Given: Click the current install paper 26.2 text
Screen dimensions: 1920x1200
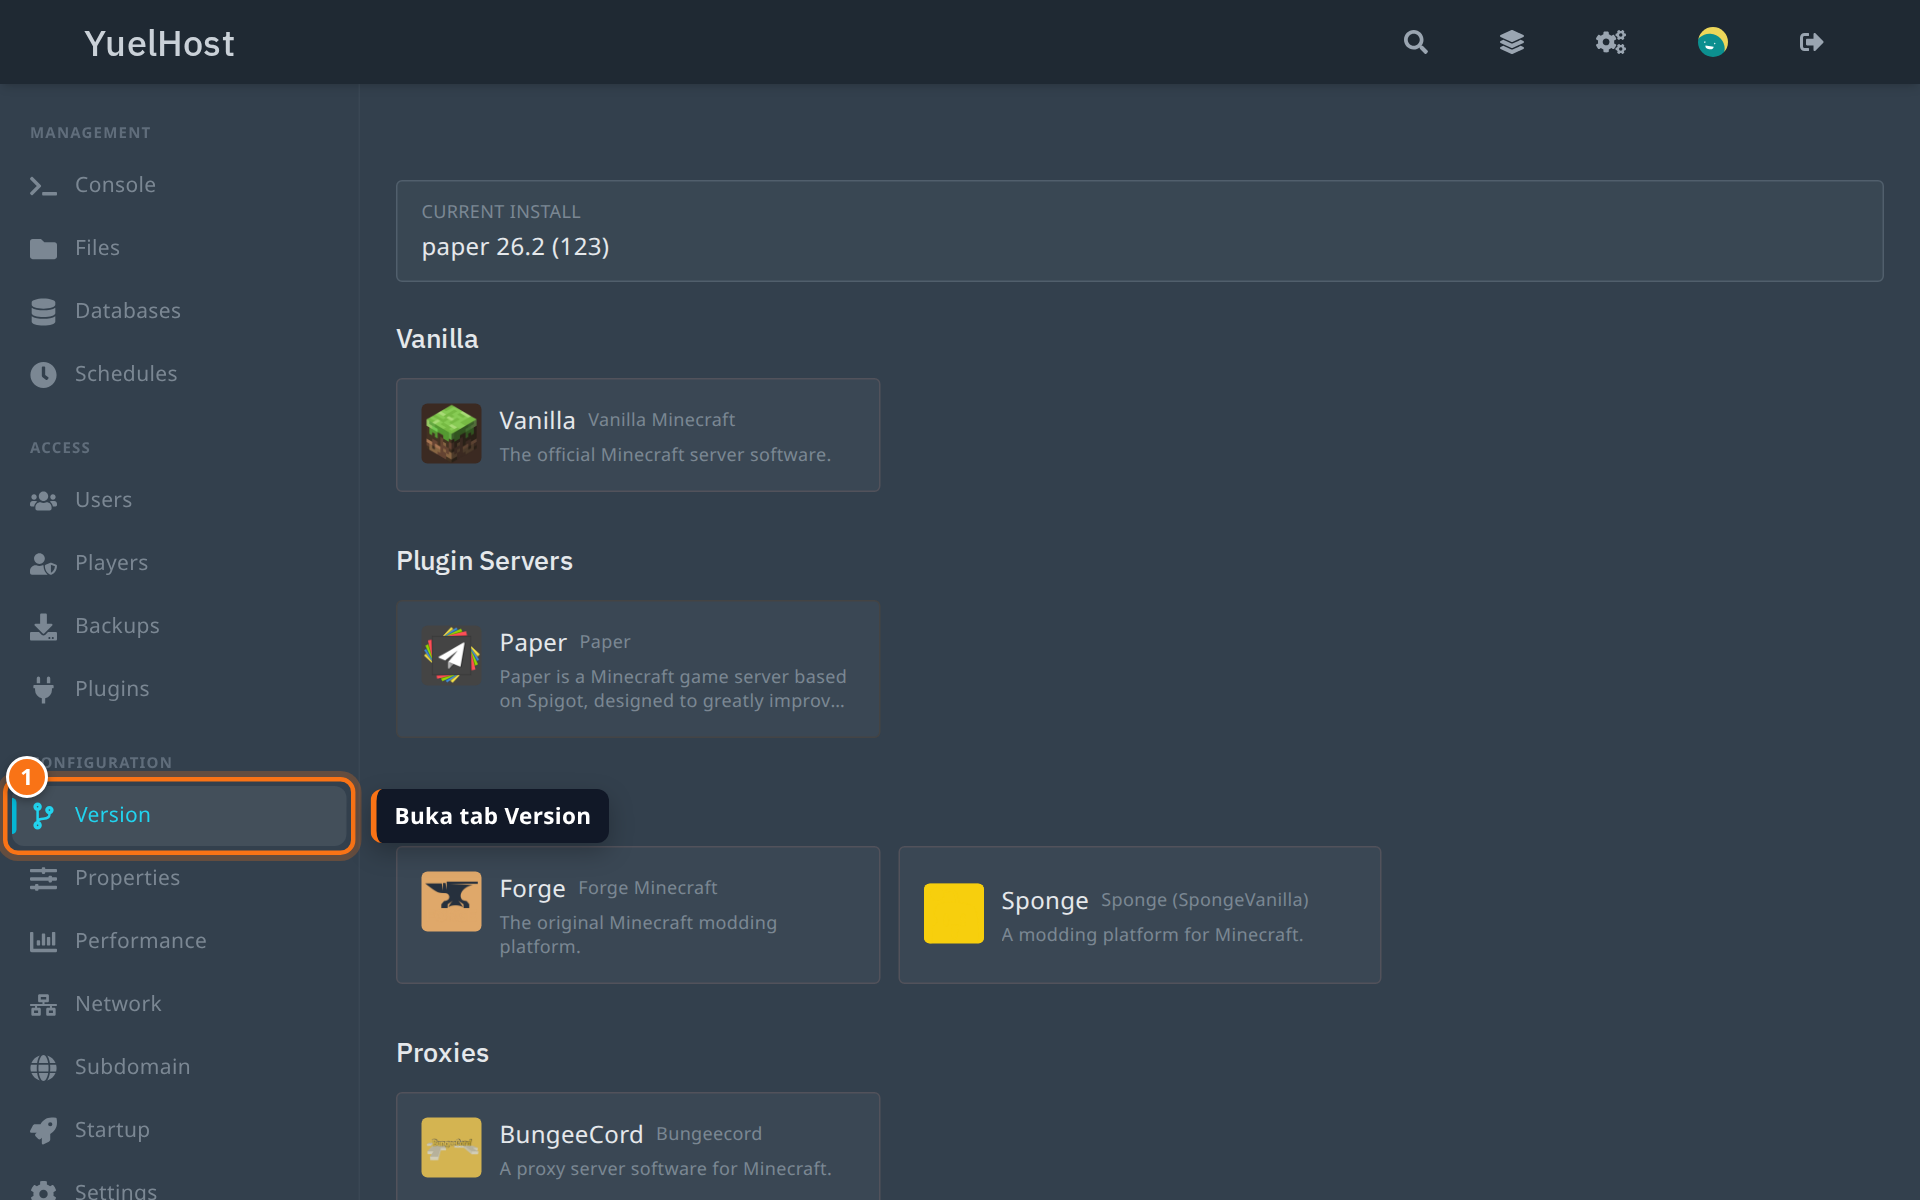Looking at the screenshot, I should coord(515,247).
